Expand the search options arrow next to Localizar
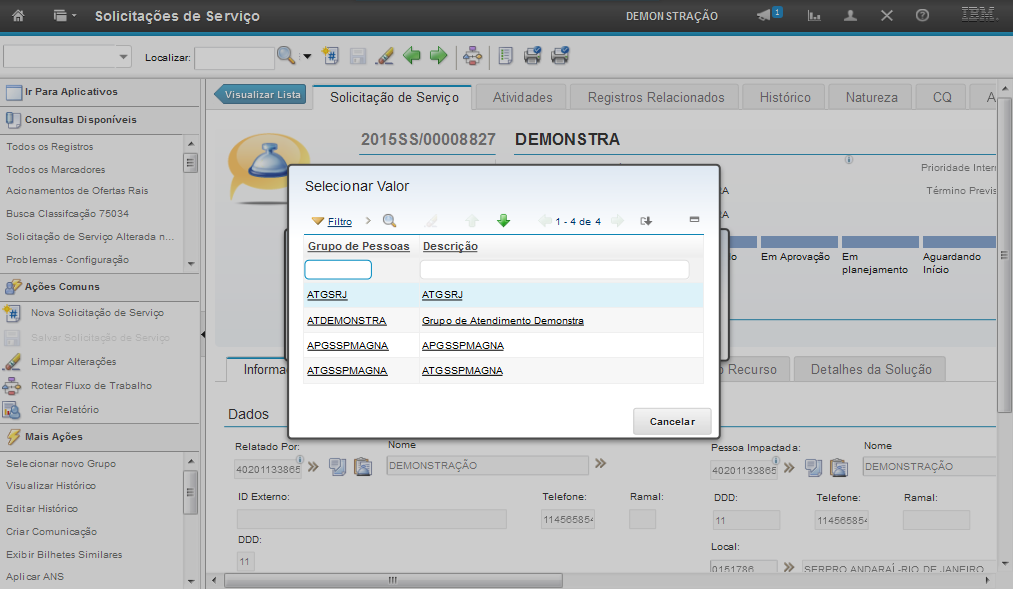The image size is (1013, 589). click(x=307, y=57)
